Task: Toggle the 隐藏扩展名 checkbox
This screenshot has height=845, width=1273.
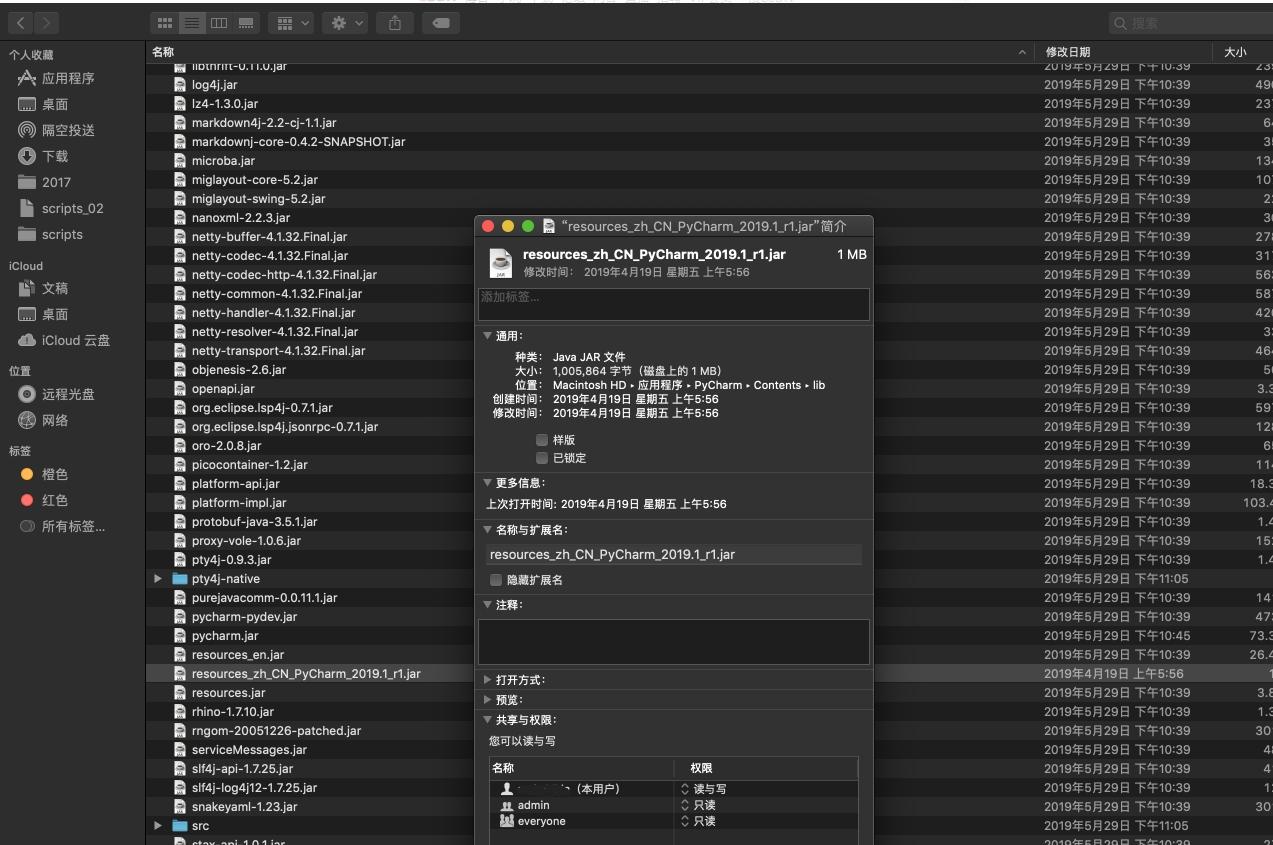Action: pyautogui.click(x=496, y=580)
